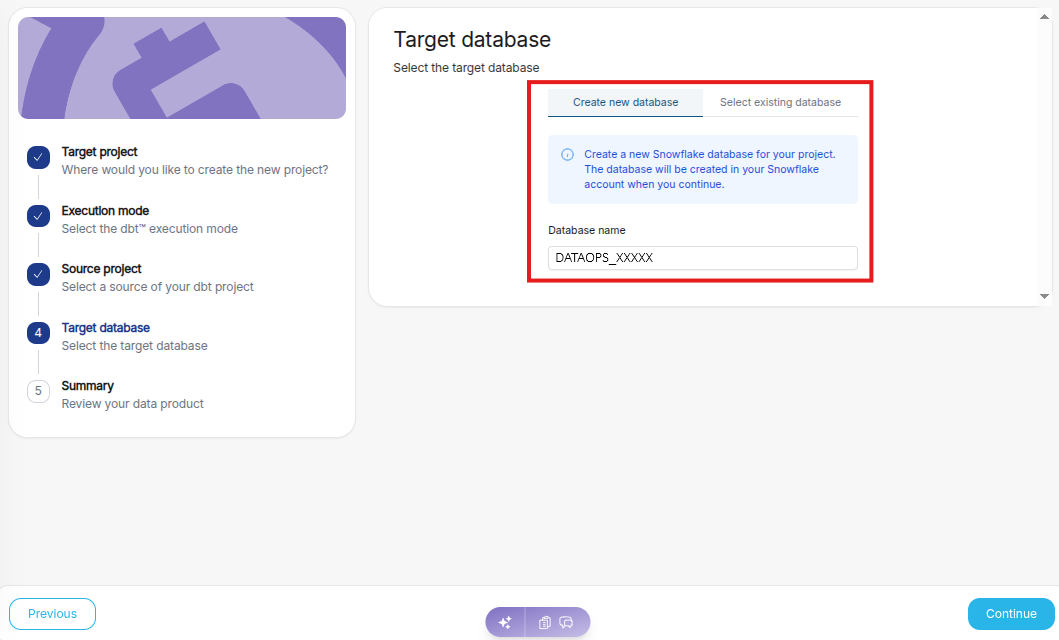Click the info icon in the blue notice
The height and width of the screenshot is (640, 1059).
point(567,155)
